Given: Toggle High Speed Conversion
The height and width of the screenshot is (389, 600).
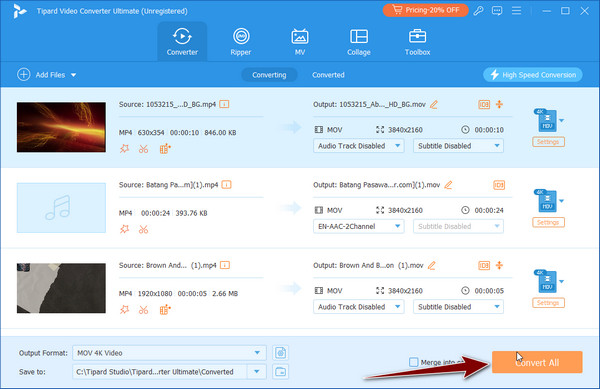Looking at the screenshot, I should [533, 75].
